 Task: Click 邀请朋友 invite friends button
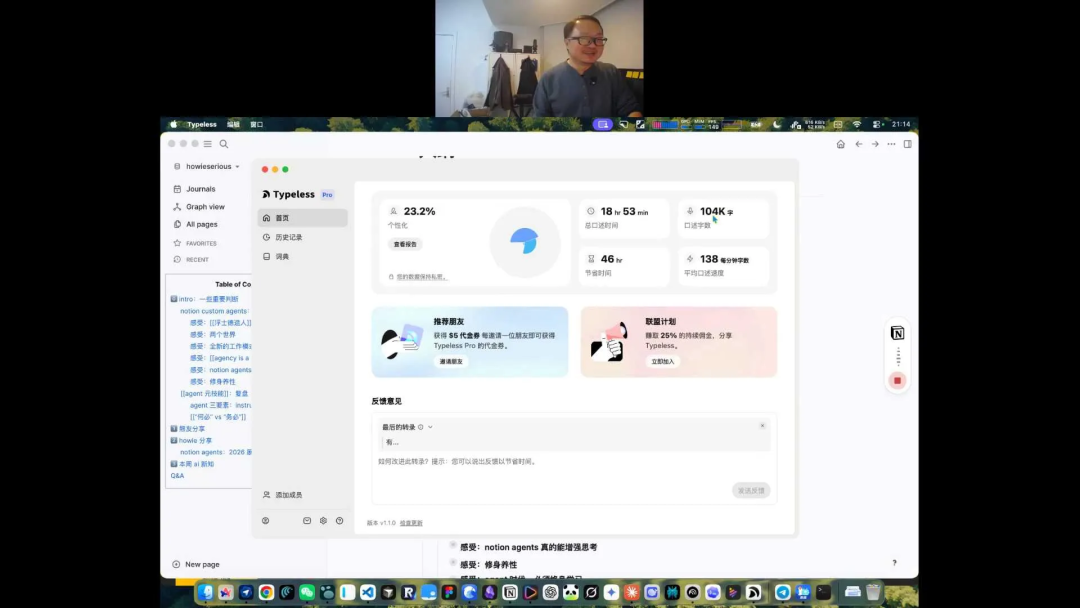(x=451, y=361)
